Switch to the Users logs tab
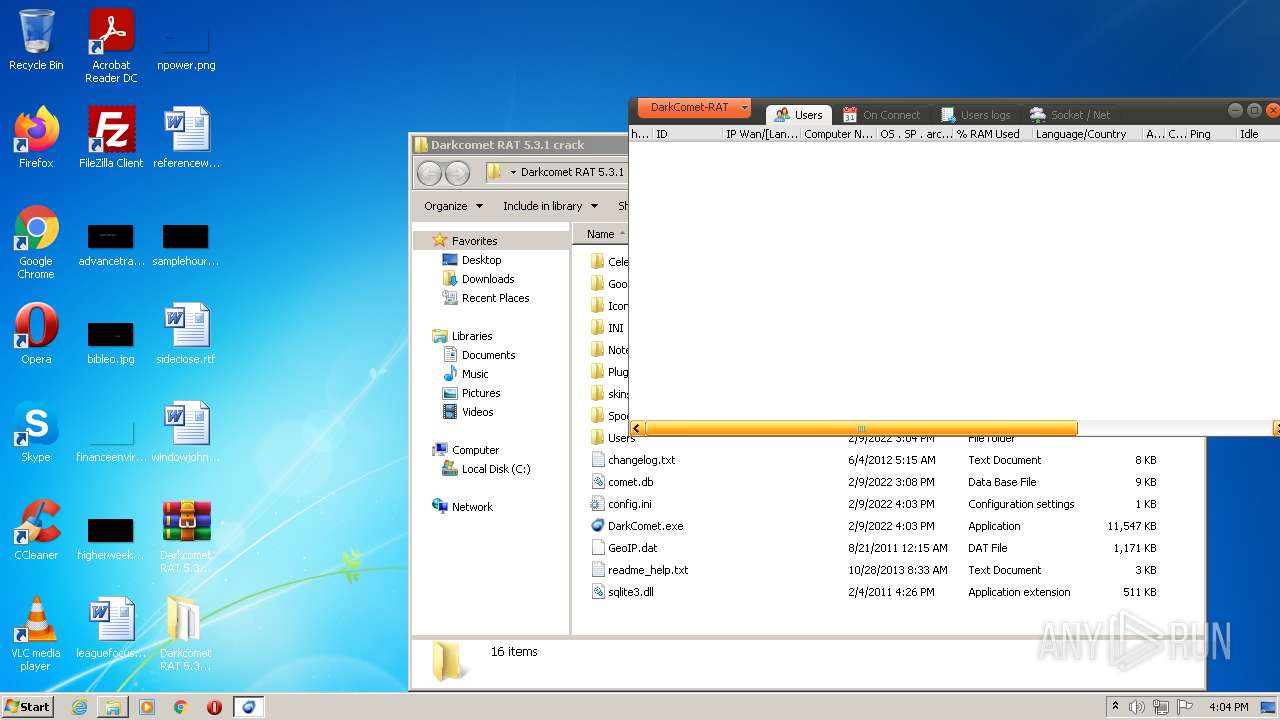Viewport: 1280px width, 720px height. pyautogui.click(x=976, y=115)
